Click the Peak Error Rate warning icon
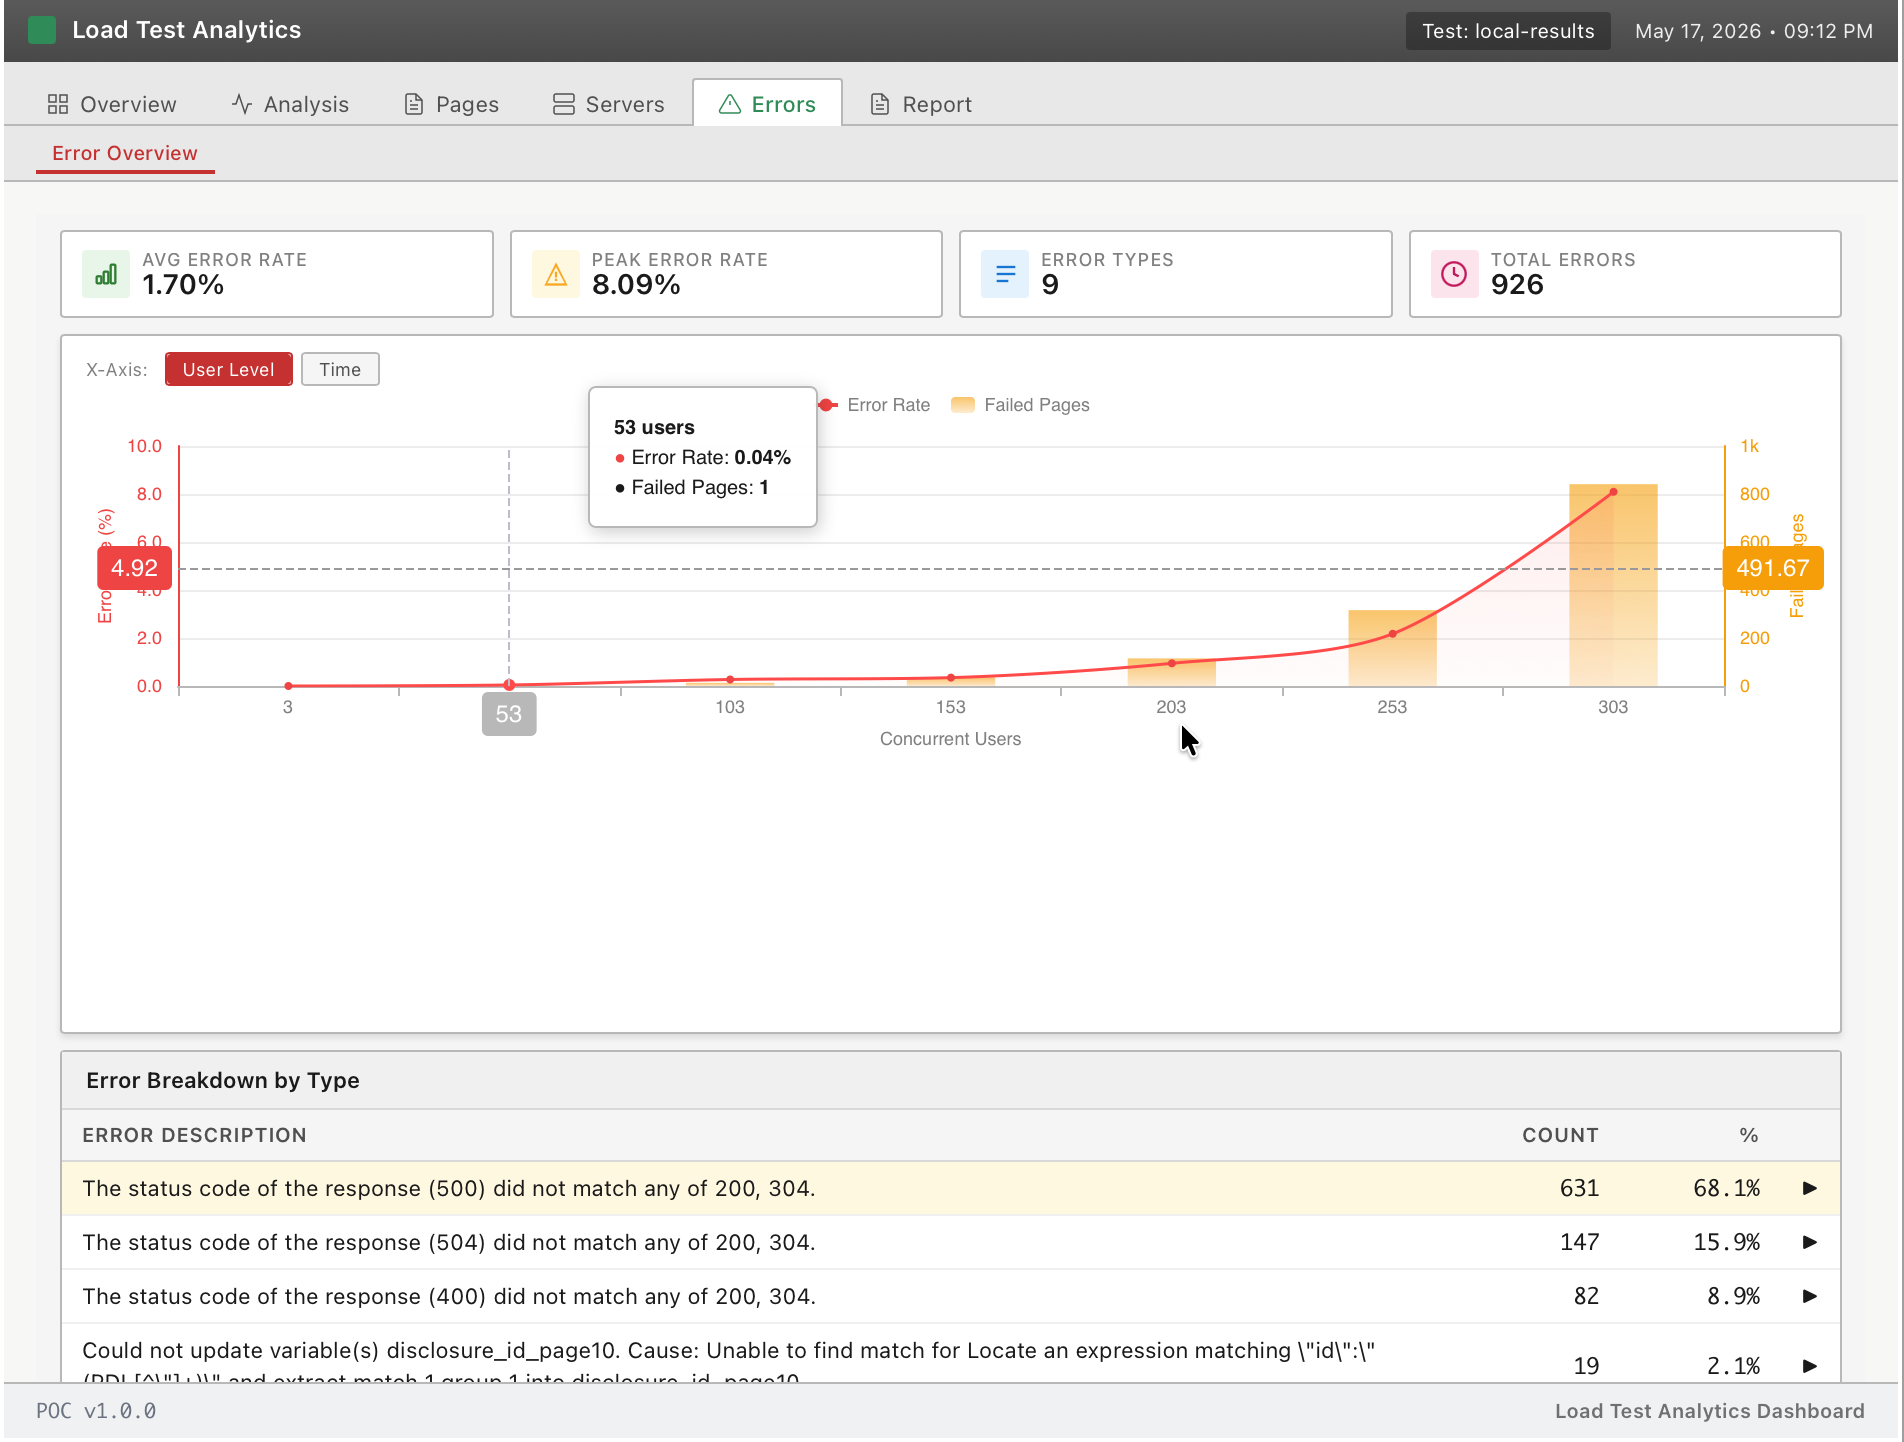The width and height of the screenshot is (1904, 1442). coord(556,274)
